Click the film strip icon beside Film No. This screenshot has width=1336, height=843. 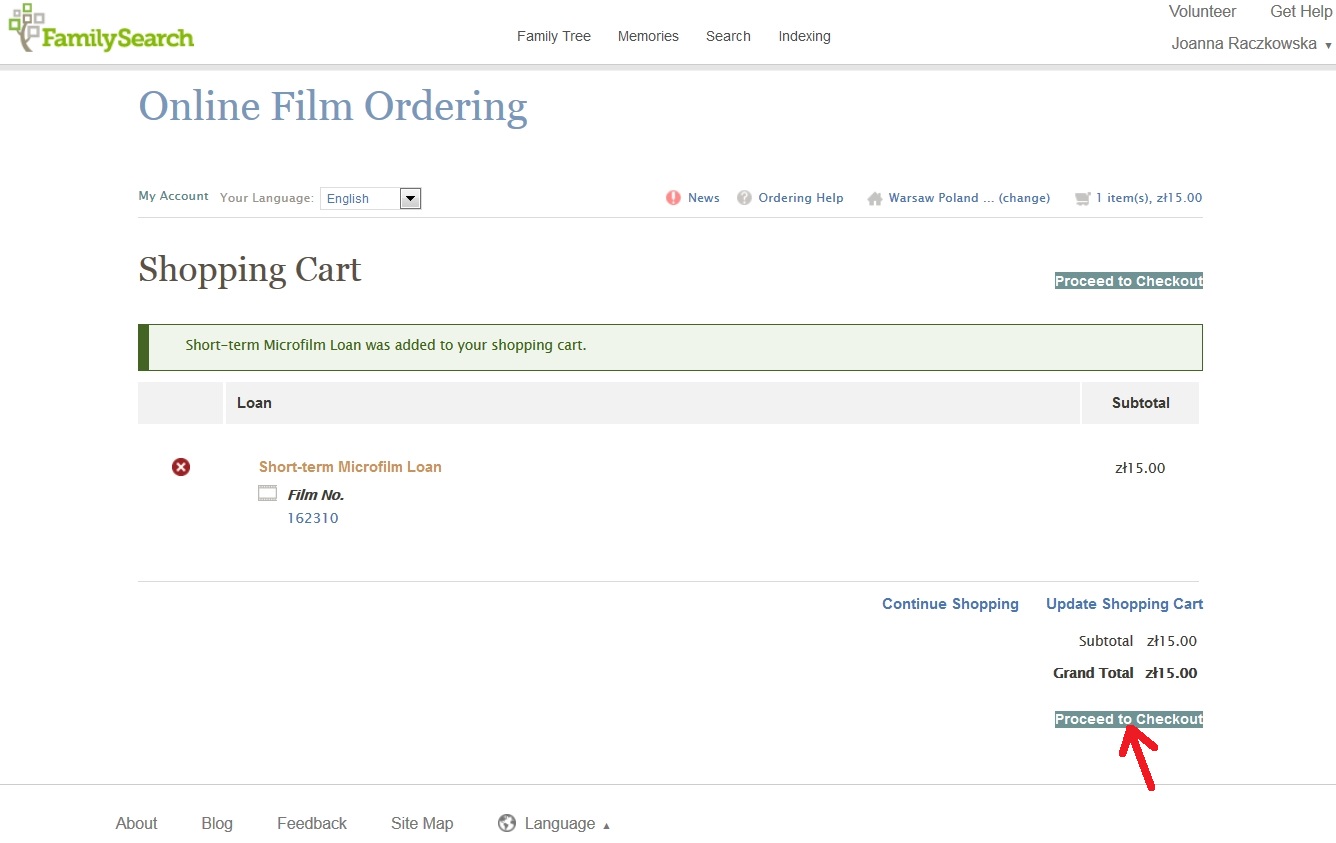pos(267,493)
